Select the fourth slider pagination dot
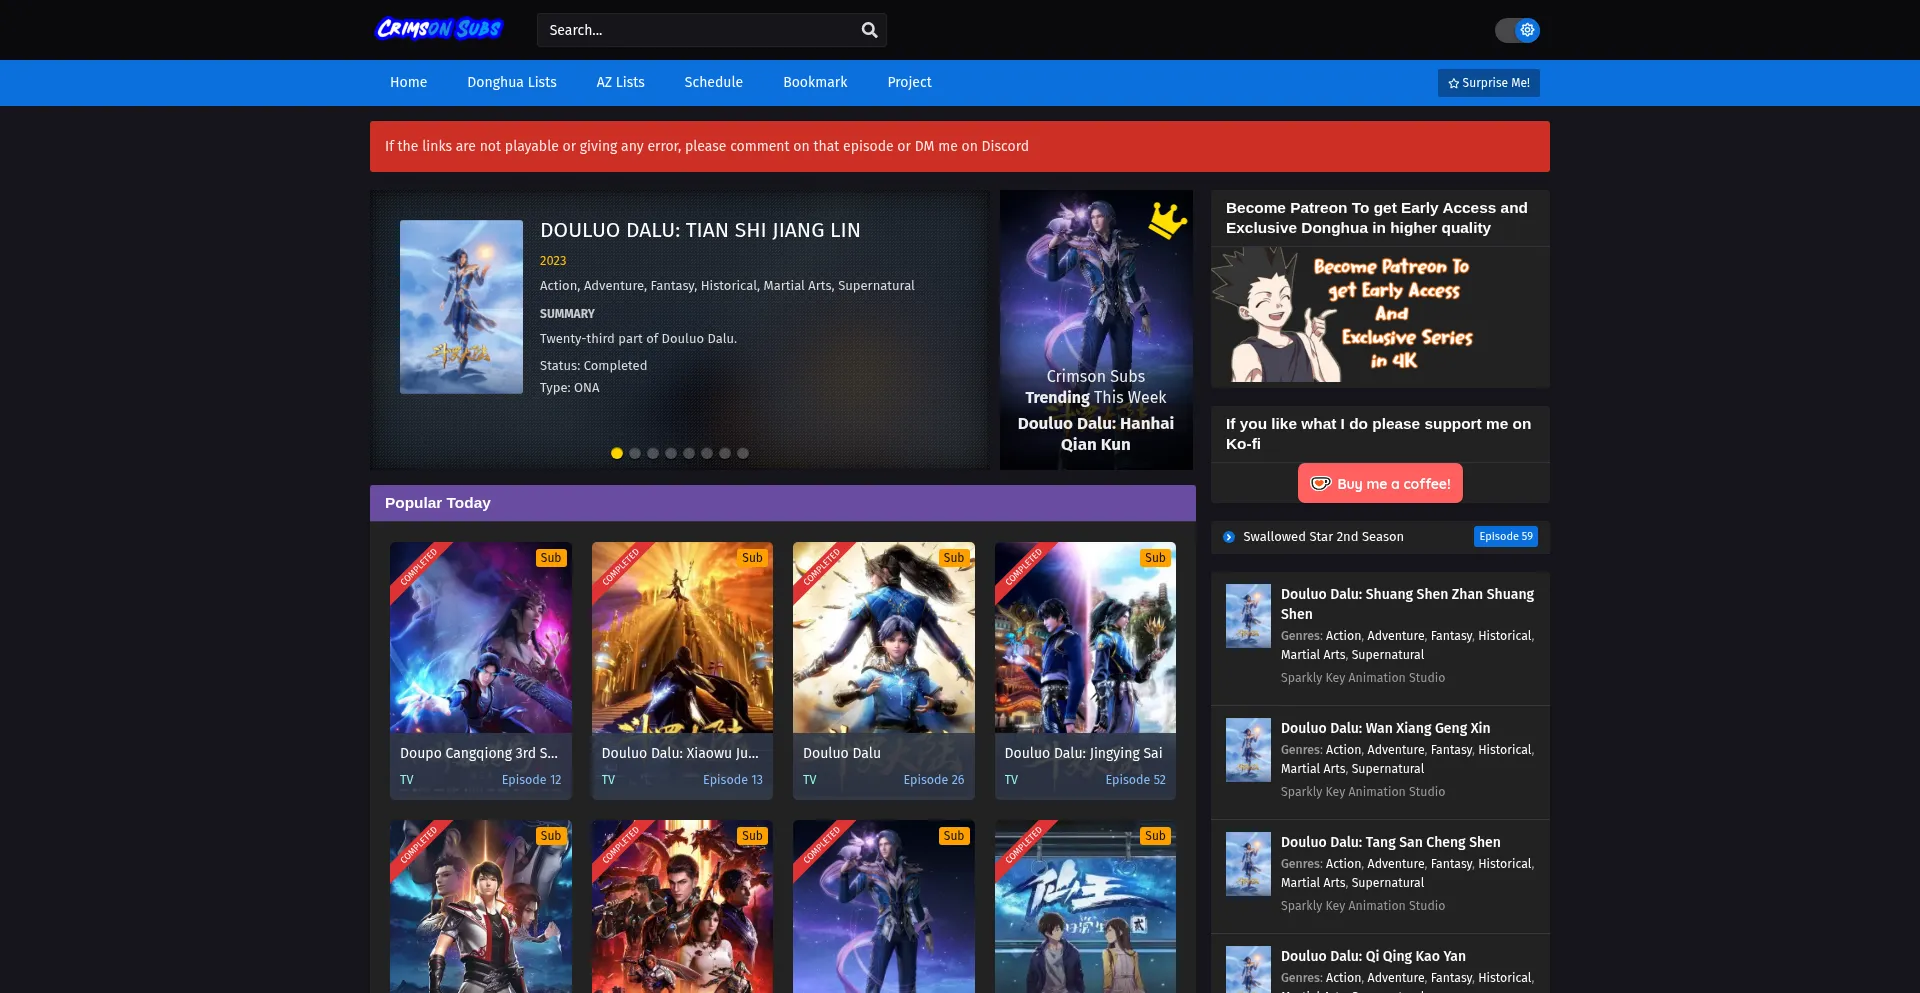Screen dimensions: 1920x993 671,453
